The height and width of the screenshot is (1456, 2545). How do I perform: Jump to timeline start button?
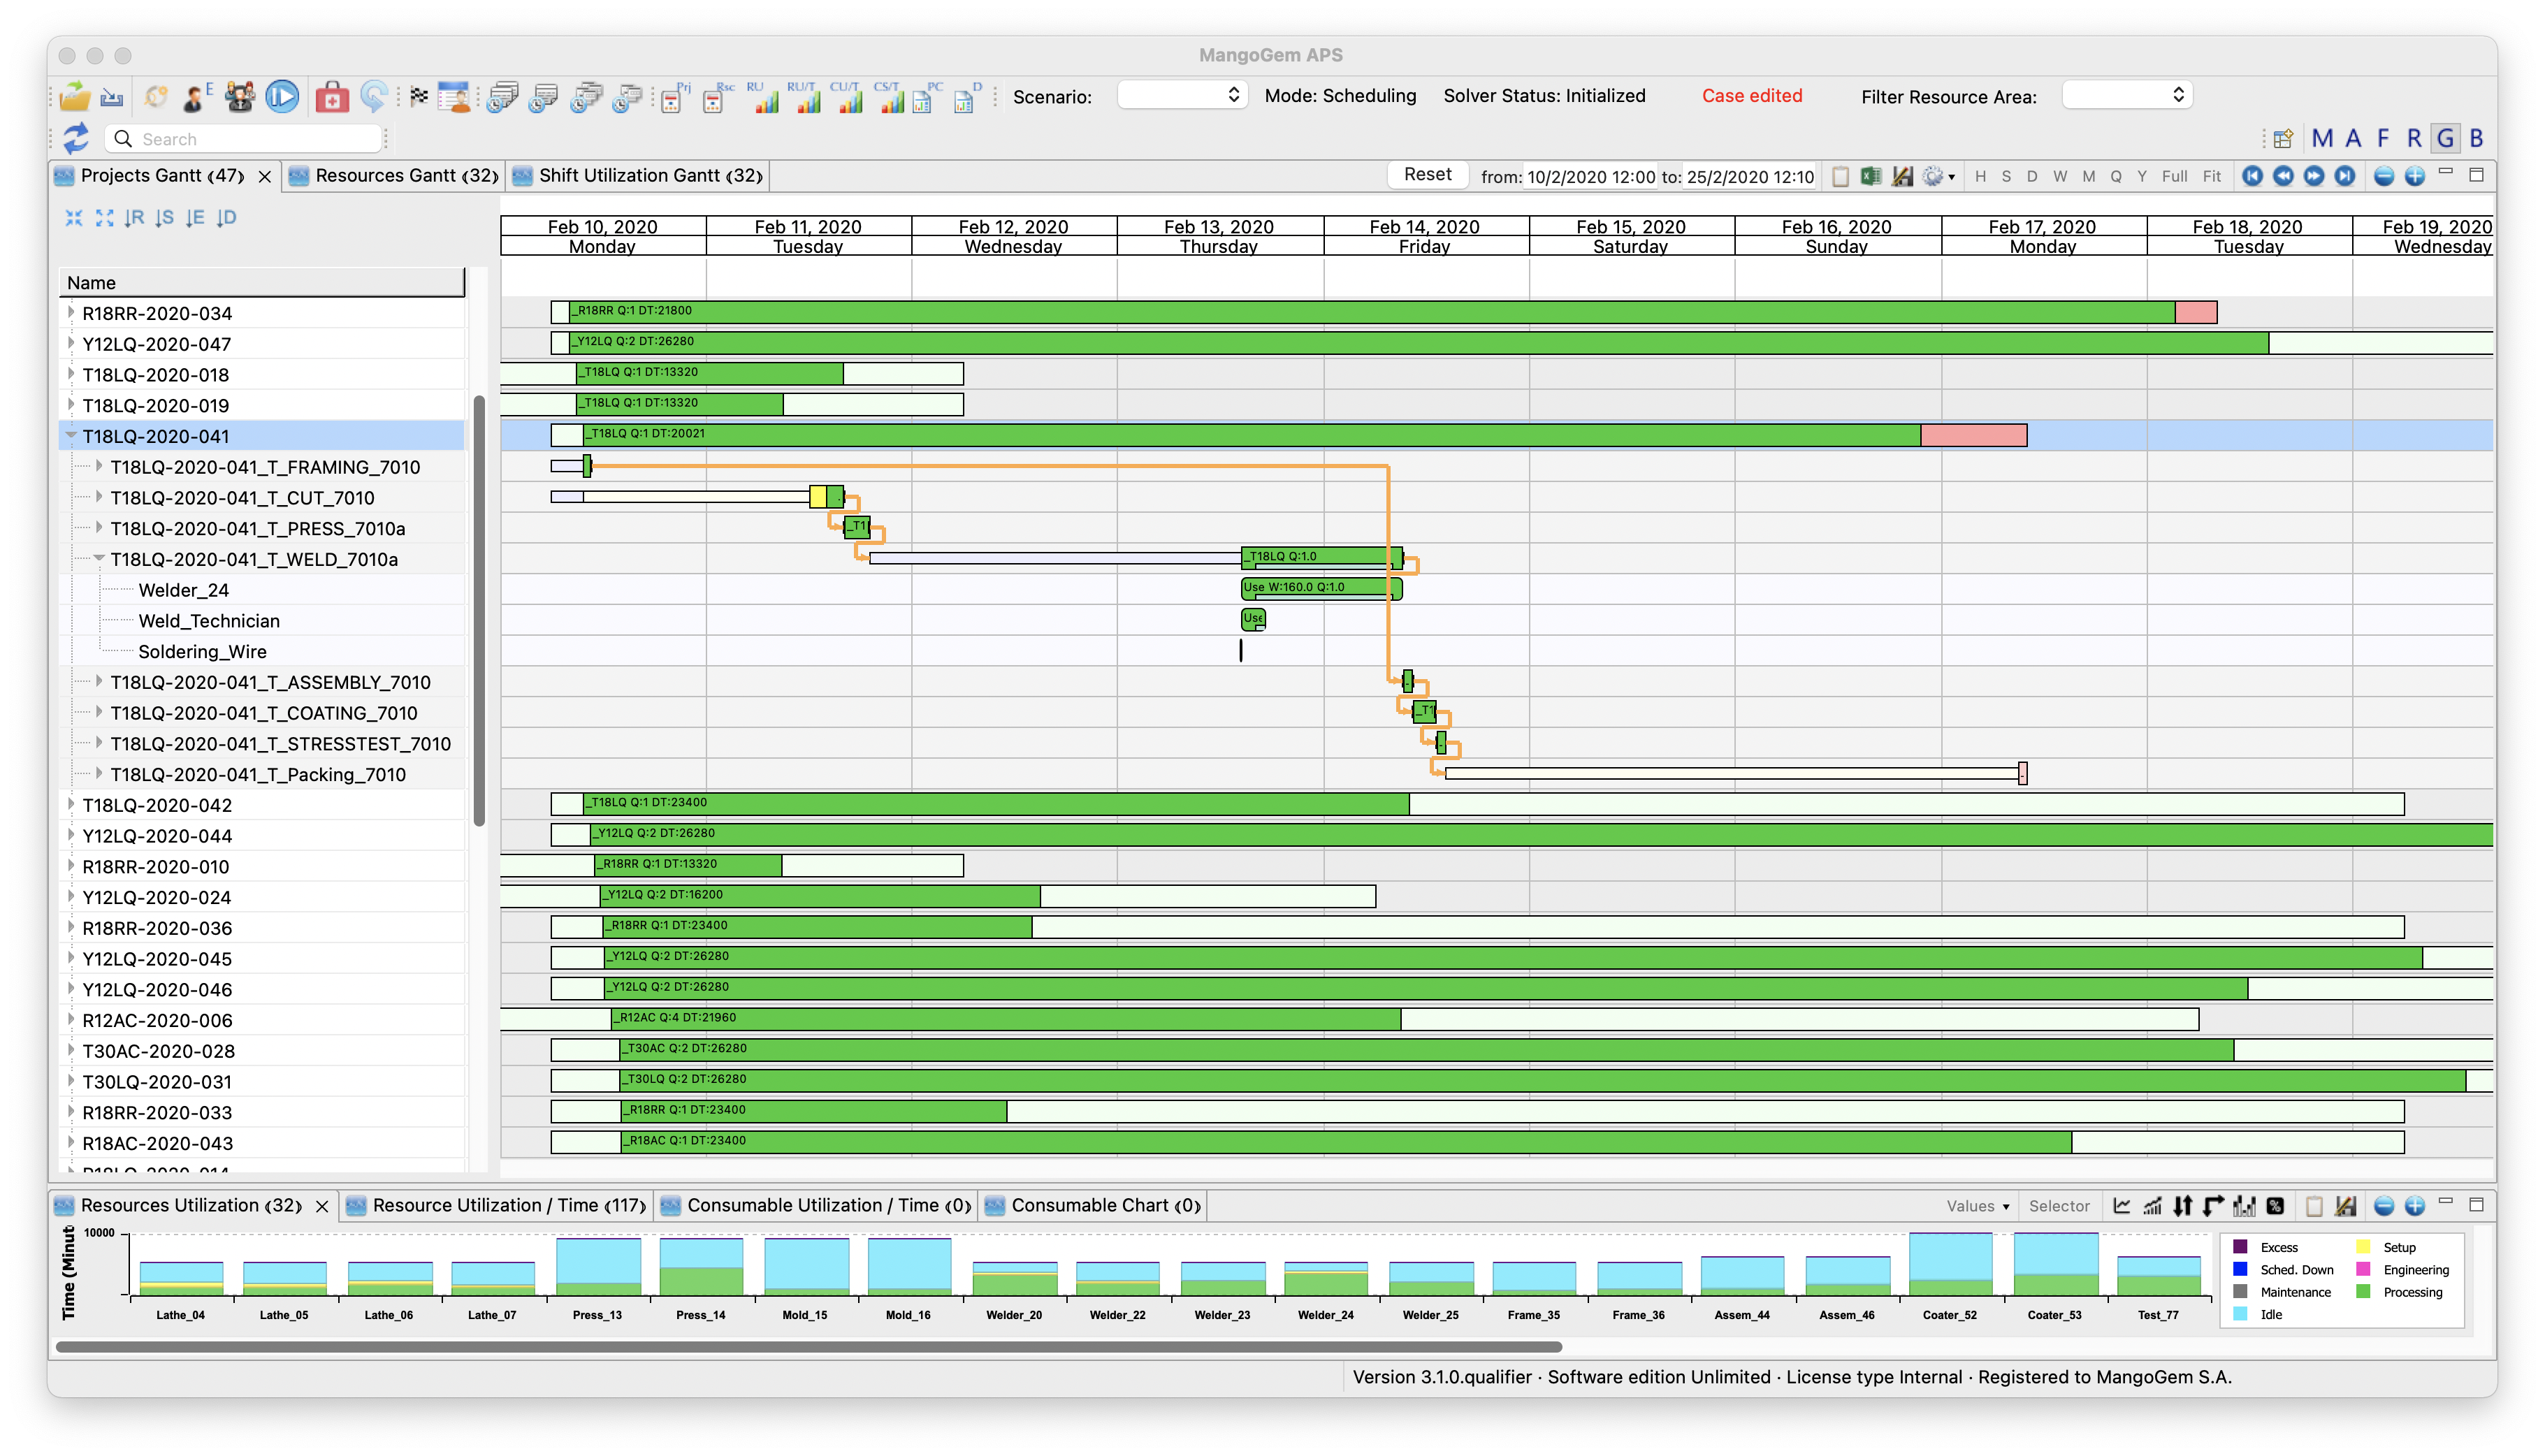pyautogui.click(x=2252, y=176)
